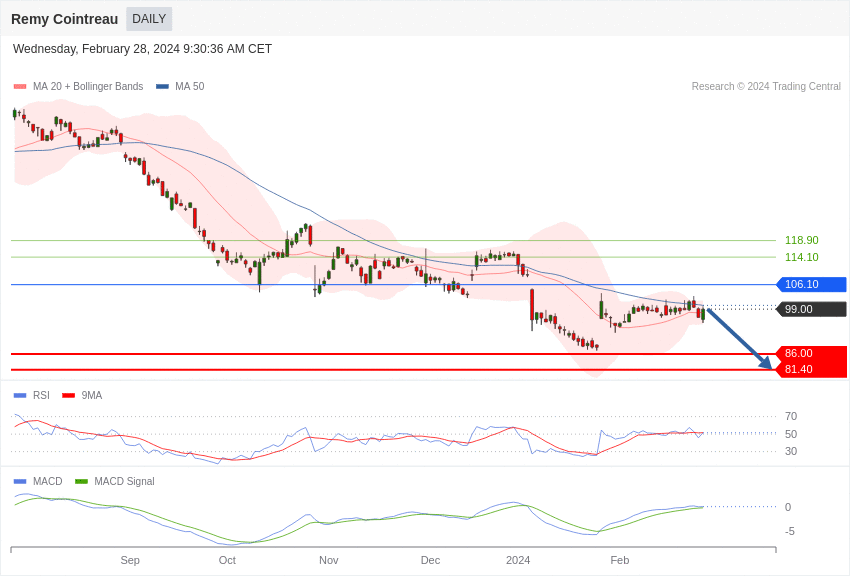Viewport: 850px width, 576px height.
Task: Toggle the MA 50 legend label
Action: (189, 87)
